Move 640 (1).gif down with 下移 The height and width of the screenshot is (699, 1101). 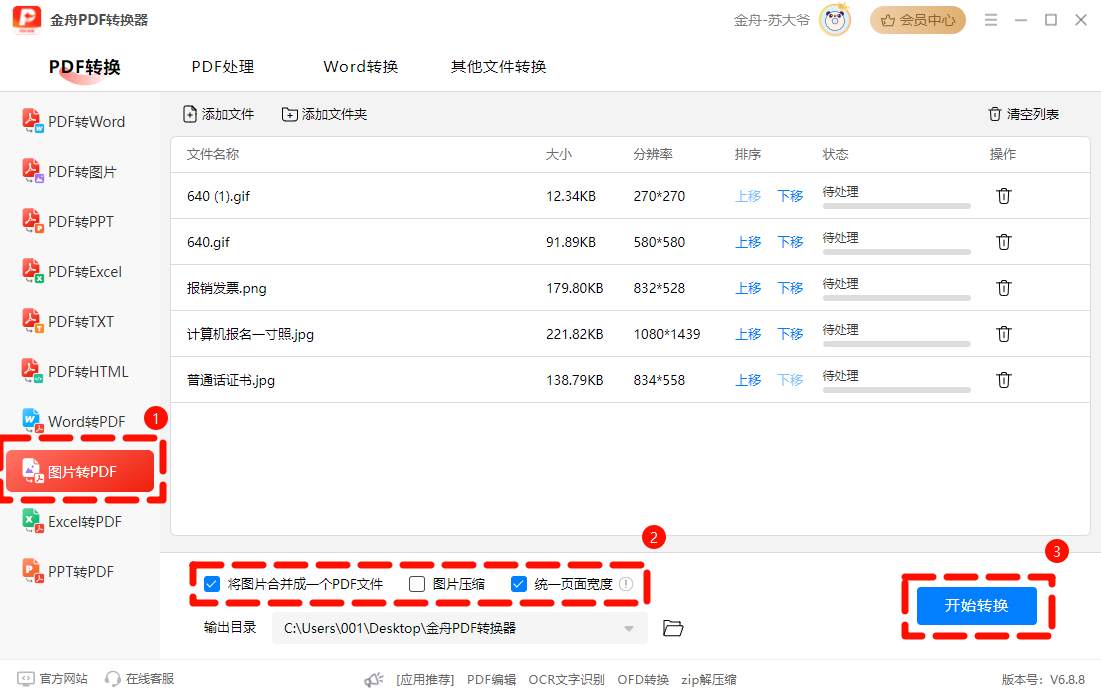pyautogui.click(x=790, y=196)
